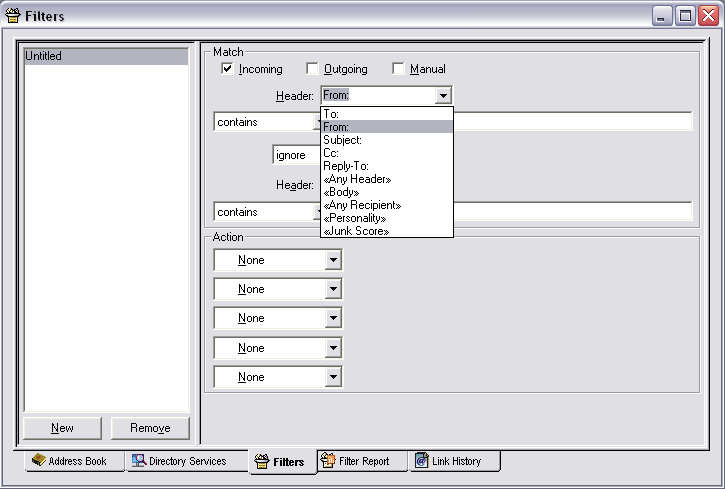The width and height of the screenshot is (725, 489).
Task: Click the New filter button
Action: click(x=62, y=428)
